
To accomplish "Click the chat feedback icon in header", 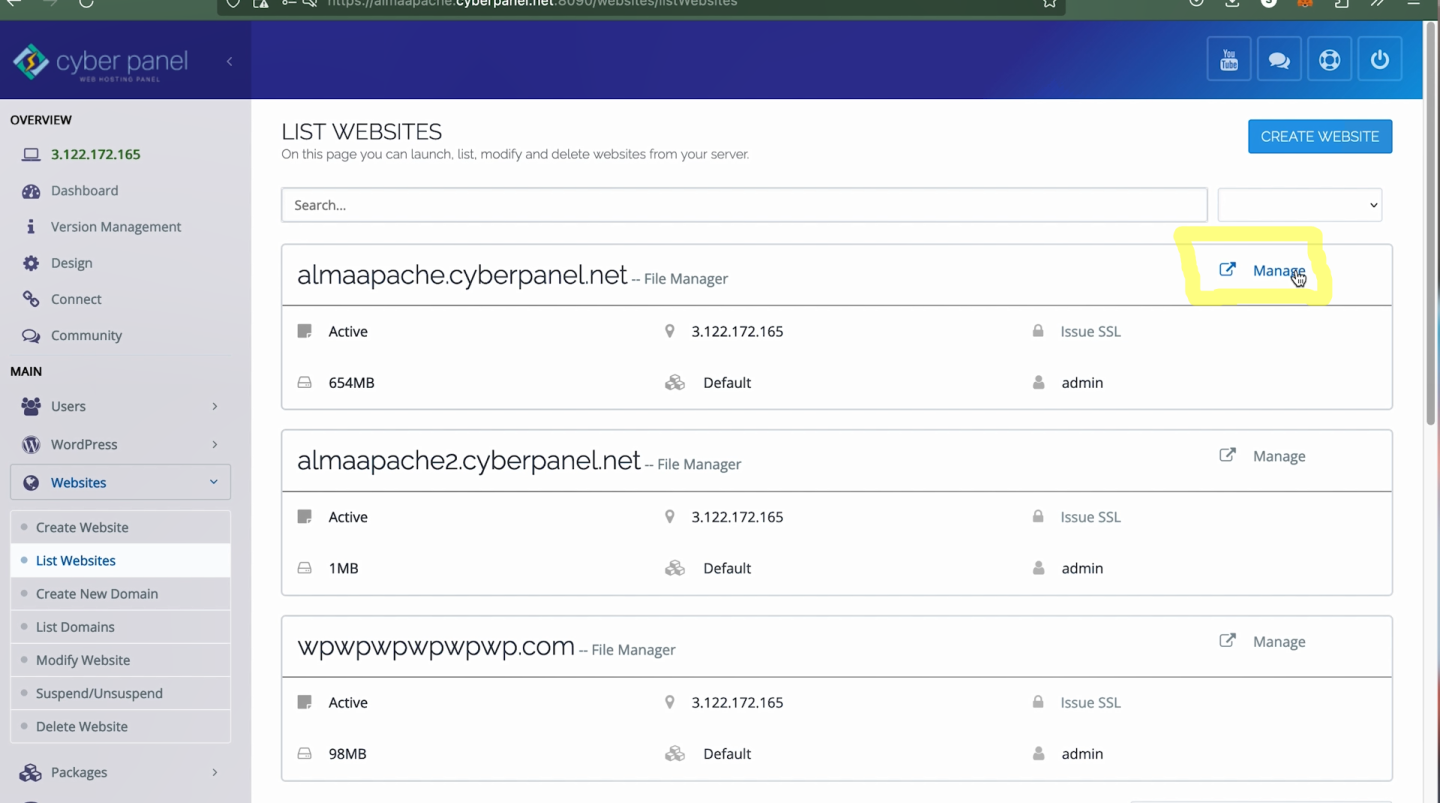I will [x=1279, y=58].
